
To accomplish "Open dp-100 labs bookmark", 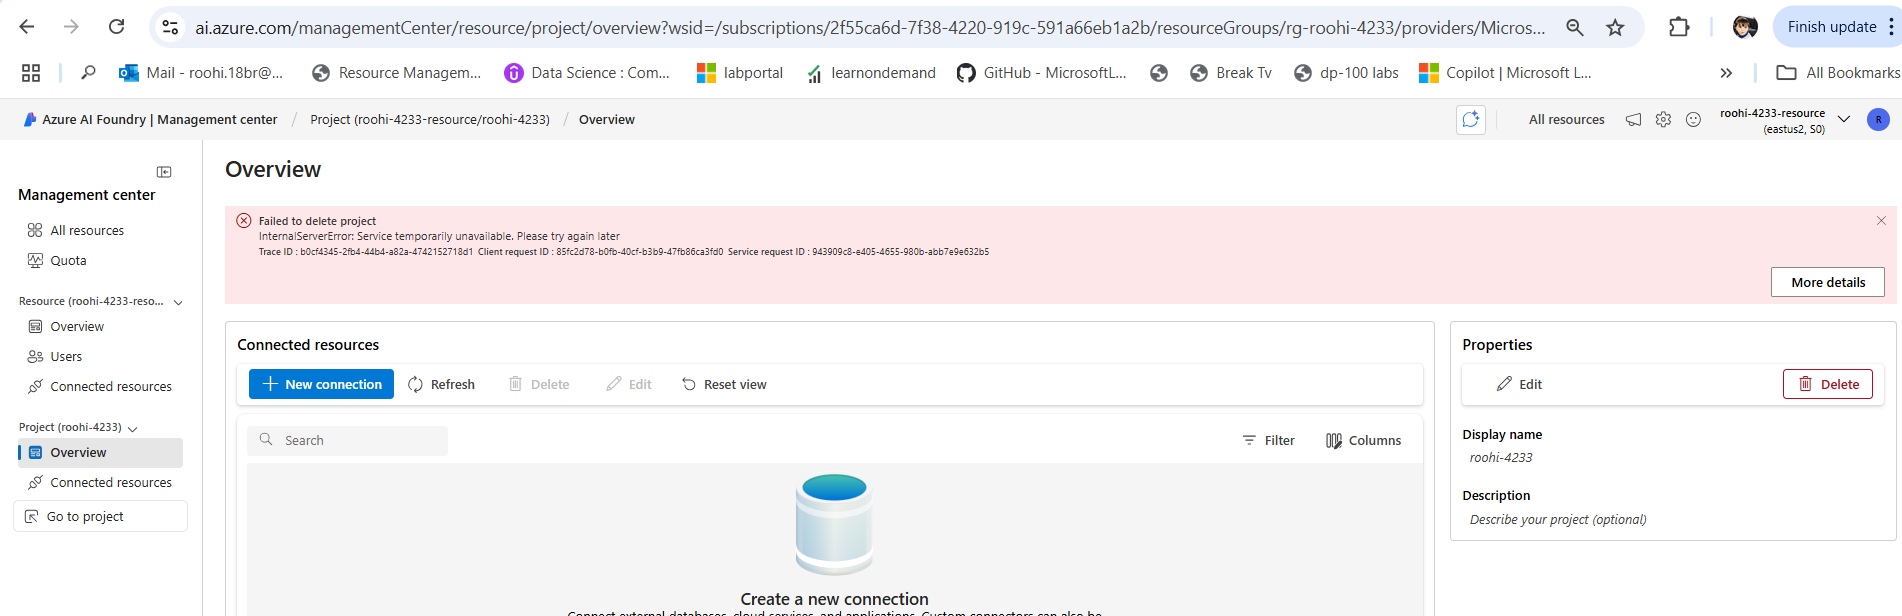I will [x=1346, y=73].
